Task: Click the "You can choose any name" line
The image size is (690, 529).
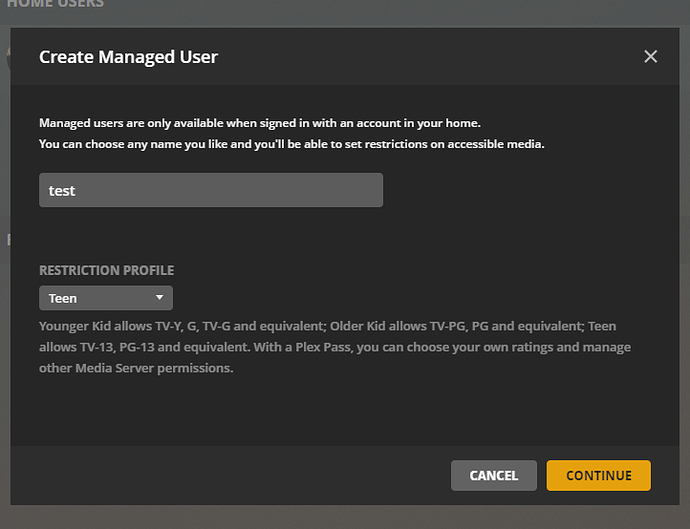Action: coord(292,144)
